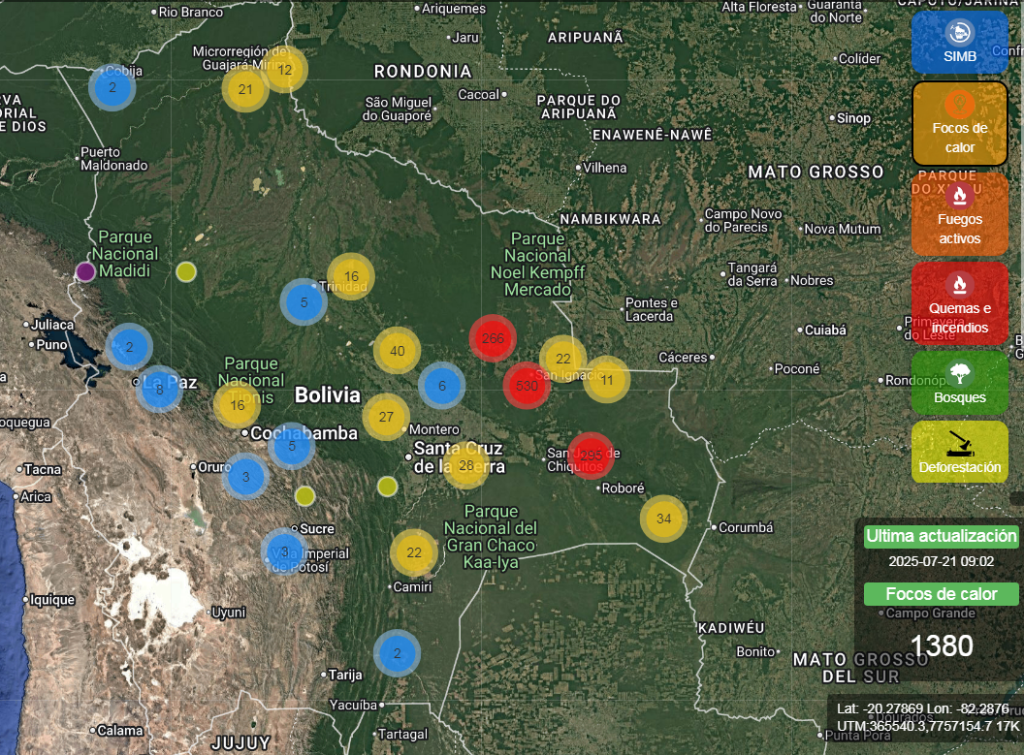The height and width of the screenshot is (755, 1024).
Task: Click the olive dot near Sucre
Action: click(305, 496)
